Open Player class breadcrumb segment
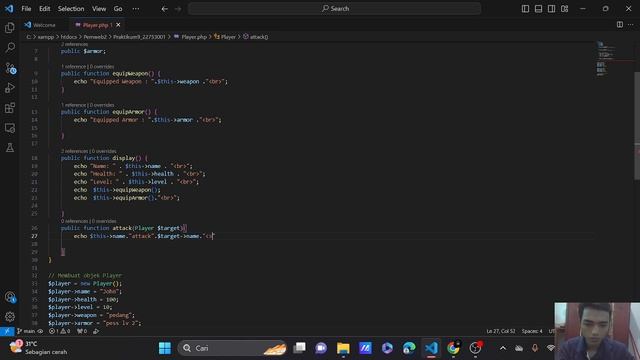Screen dimensions: 640x360 click(225, 37)
